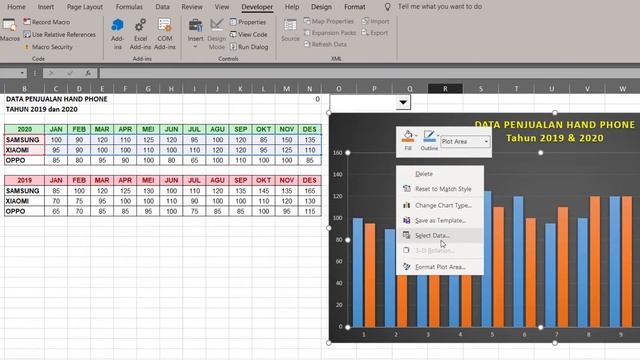Image resolution: width=640 pixels, height=360 pixels.
Task: Toggle Use Relative References
Action: (59, 35)
